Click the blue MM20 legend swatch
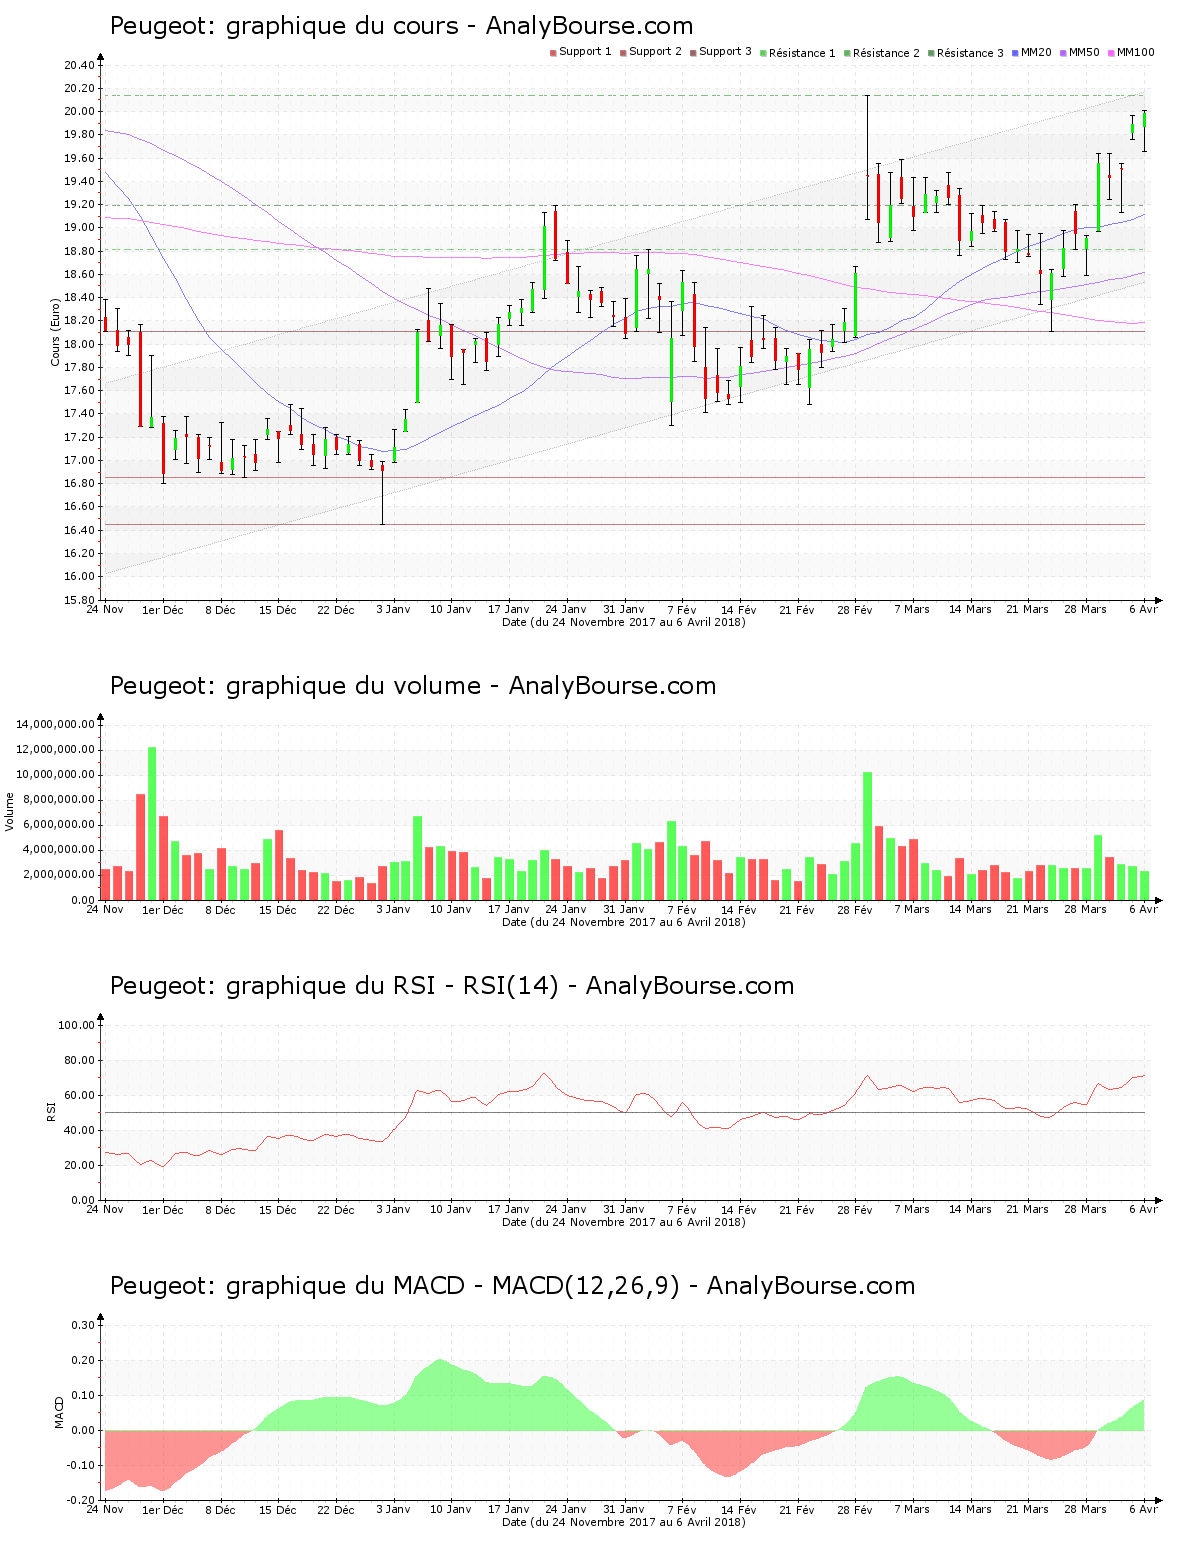The image size is (1200, 1550). click(x=1015, y=53)
